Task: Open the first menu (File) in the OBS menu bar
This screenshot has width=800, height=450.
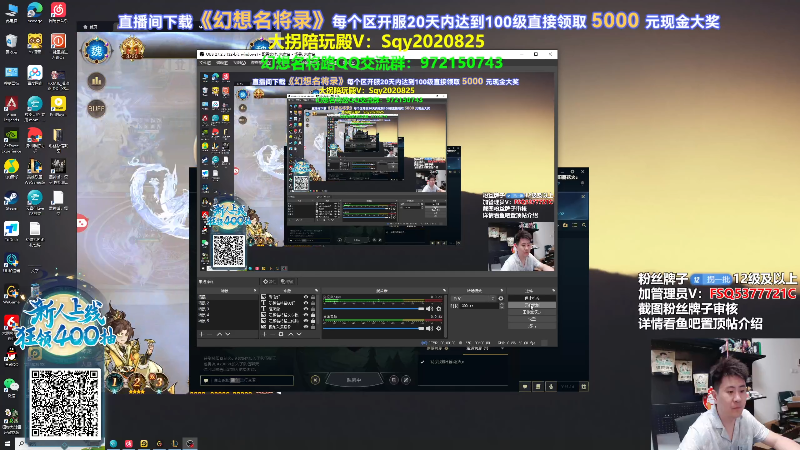Action: tap(206, 63)
